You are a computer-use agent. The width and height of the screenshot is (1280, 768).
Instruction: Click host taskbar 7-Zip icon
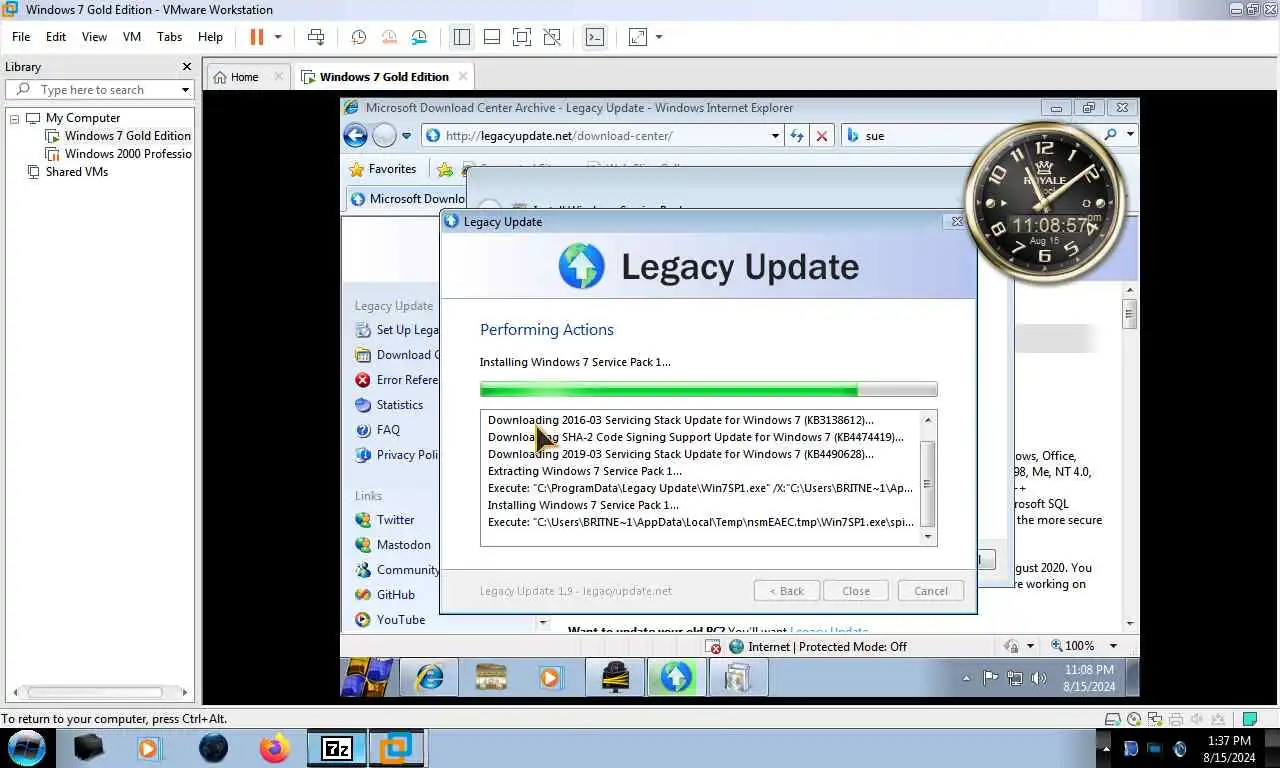pos(336,748)
